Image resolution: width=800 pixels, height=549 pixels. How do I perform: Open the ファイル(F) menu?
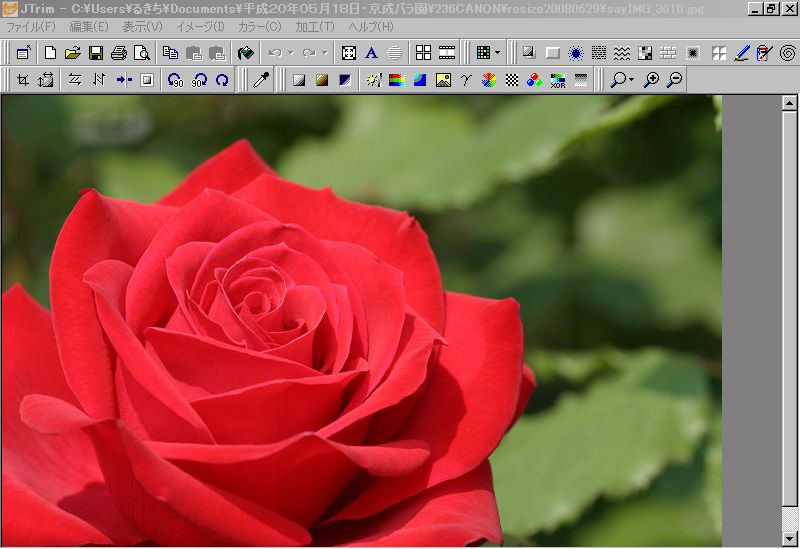click(x=31, y=27)
